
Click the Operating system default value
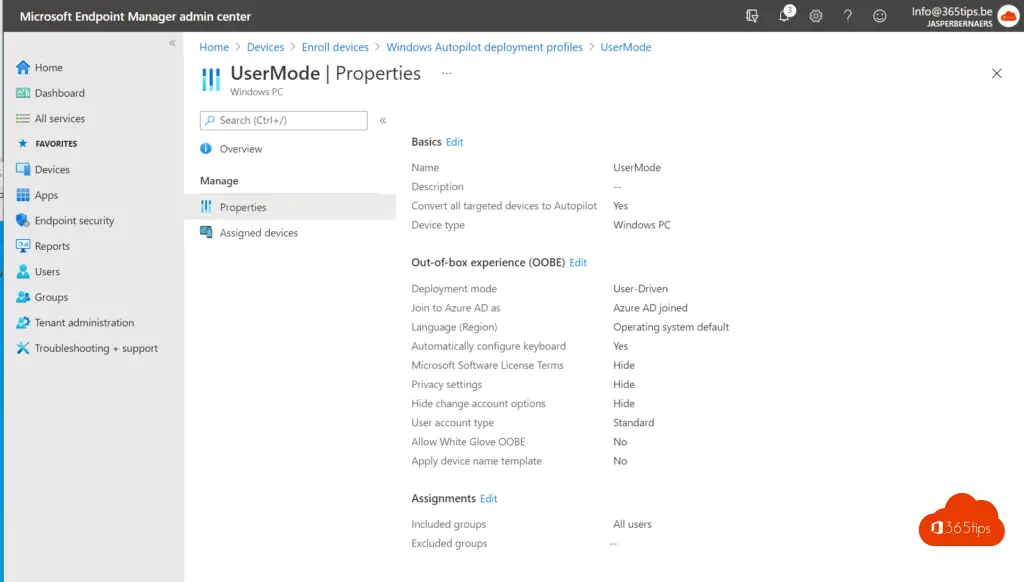click(671, 327)
